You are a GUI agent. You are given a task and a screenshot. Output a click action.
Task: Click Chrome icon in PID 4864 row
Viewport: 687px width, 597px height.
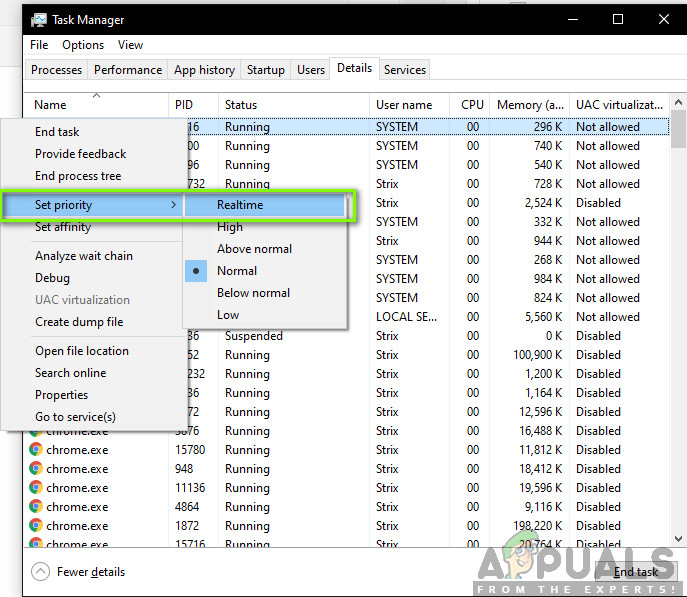(36, 507)
